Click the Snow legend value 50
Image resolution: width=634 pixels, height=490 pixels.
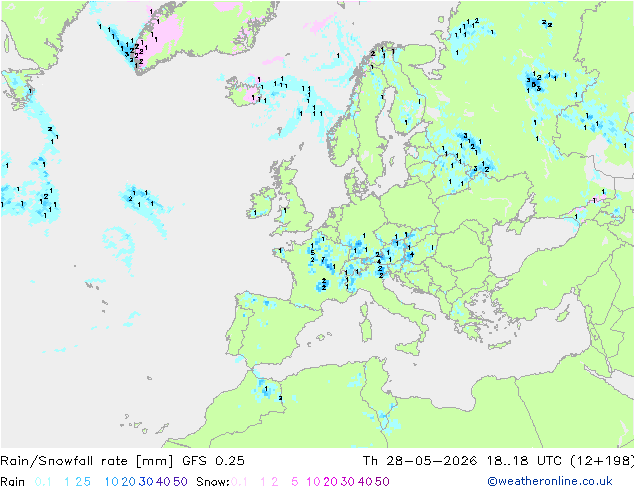(383, 482)
